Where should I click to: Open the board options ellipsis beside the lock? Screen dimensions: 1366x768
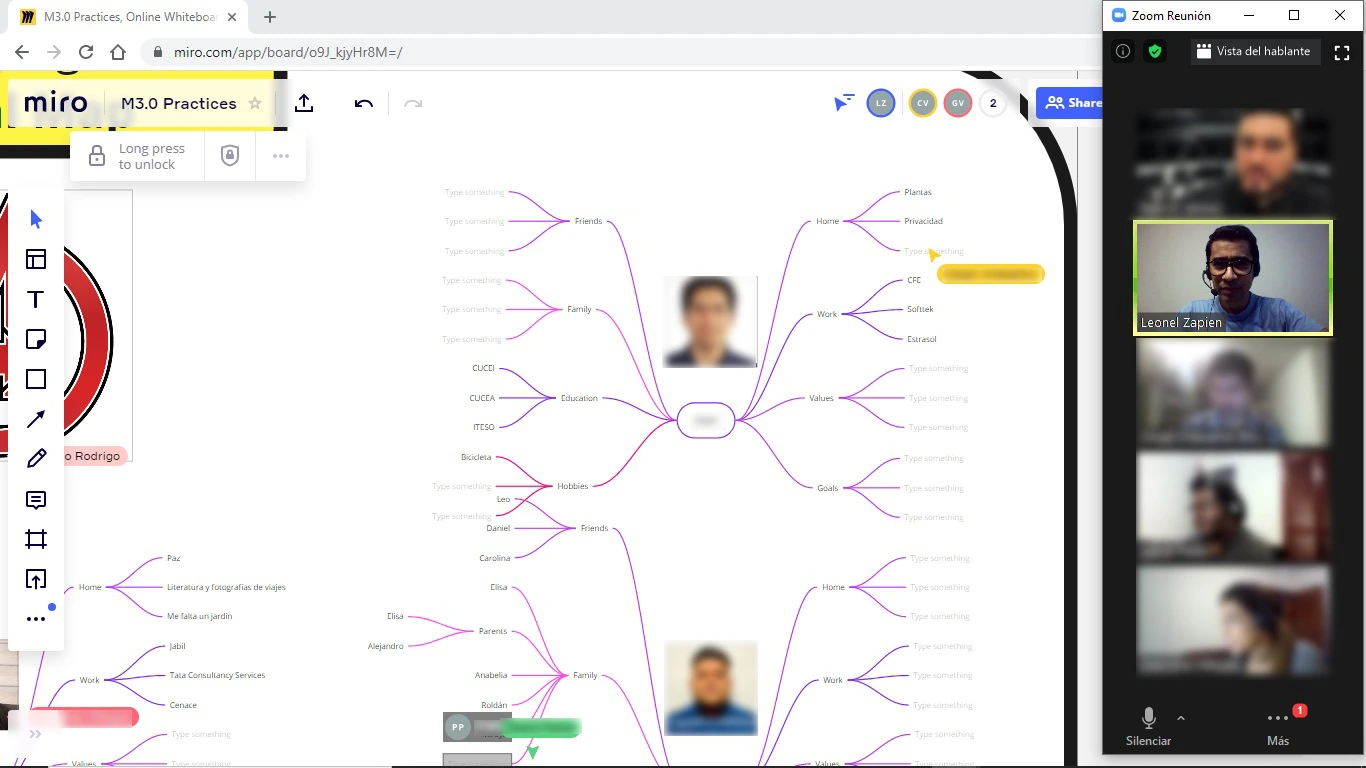281,155
